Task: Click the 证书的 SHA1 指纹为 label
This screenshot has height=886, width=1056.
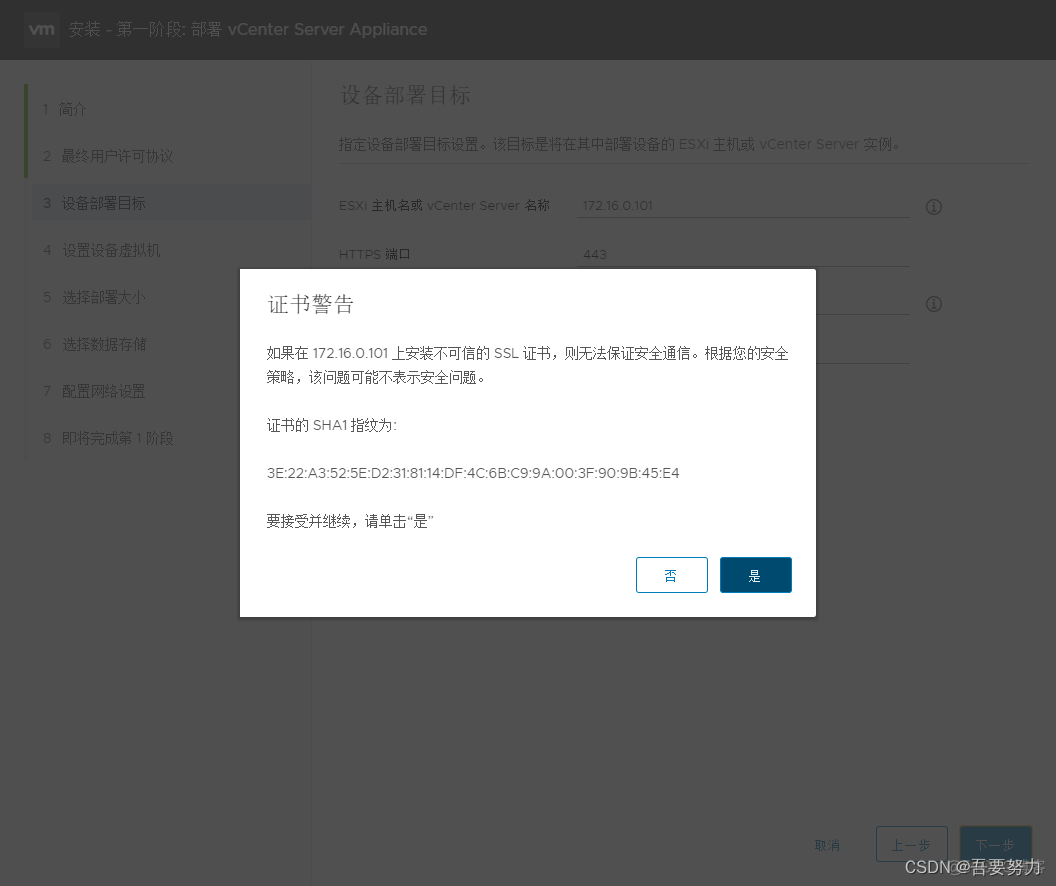Action: click(x=332, y=425)
